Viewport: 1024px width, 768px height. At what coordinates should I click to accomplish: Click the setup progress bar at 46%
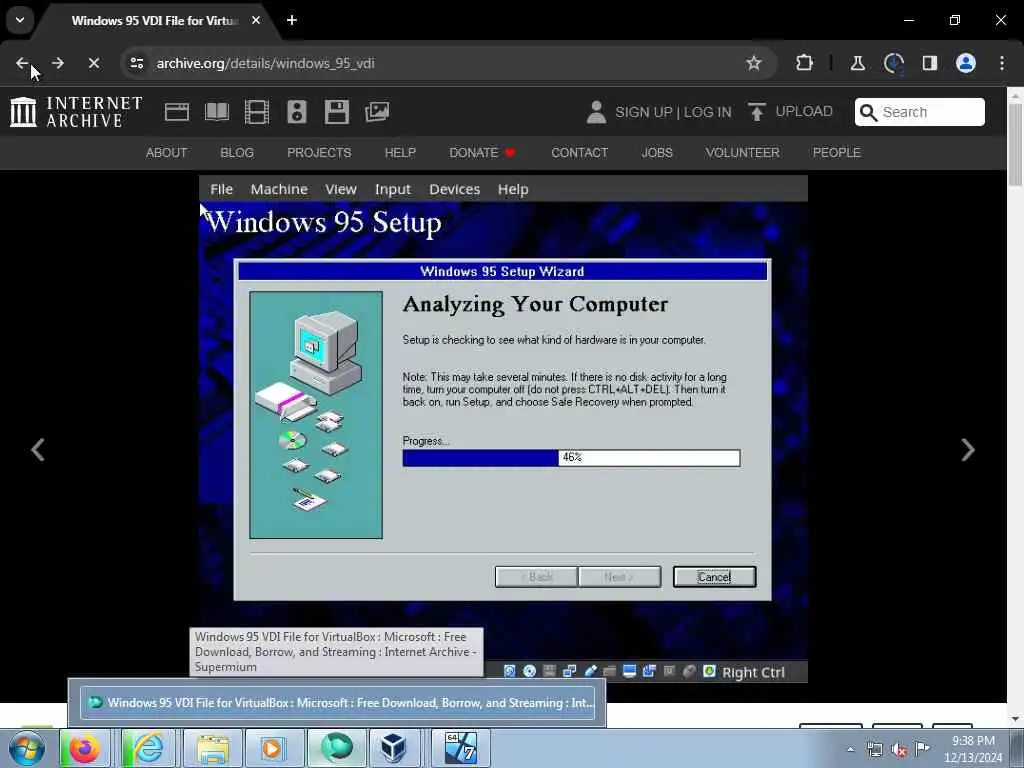[571, 458]
